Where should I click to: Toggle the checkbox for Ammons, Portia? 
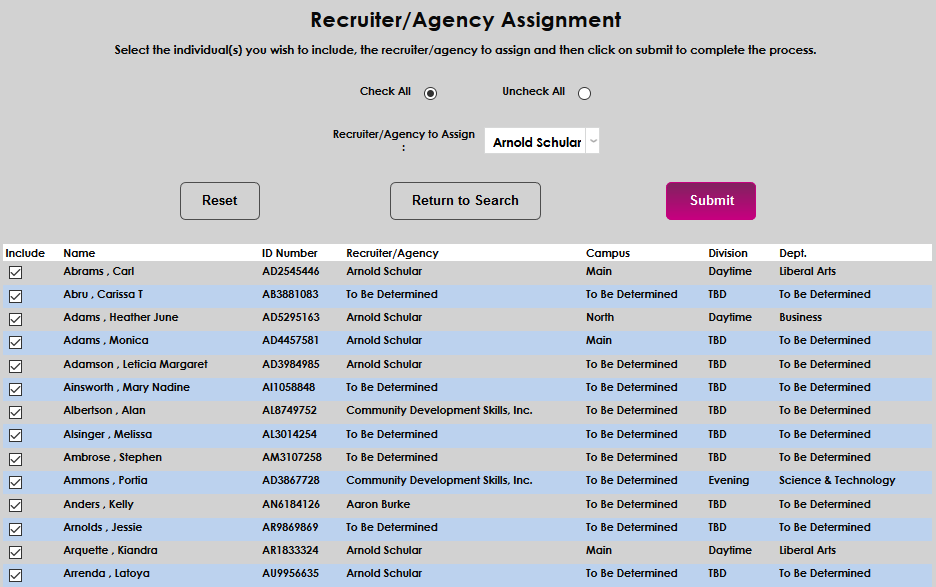[15, 481]
